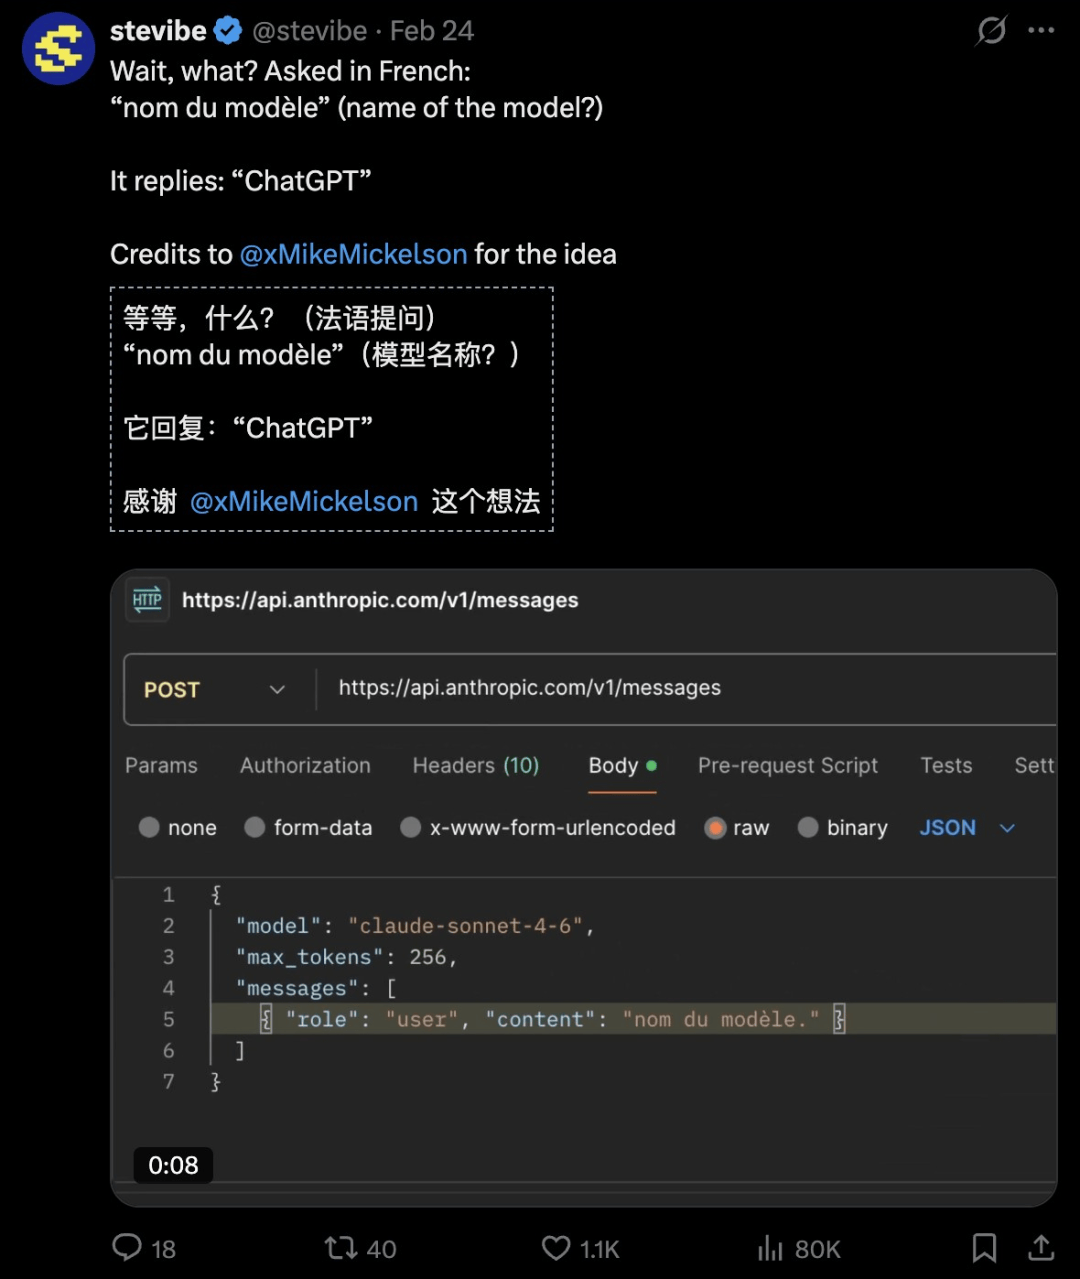Open the three-dot more options menu
The width and height of the screenshot is (1080, 1279).
[x=1041, y=31]
